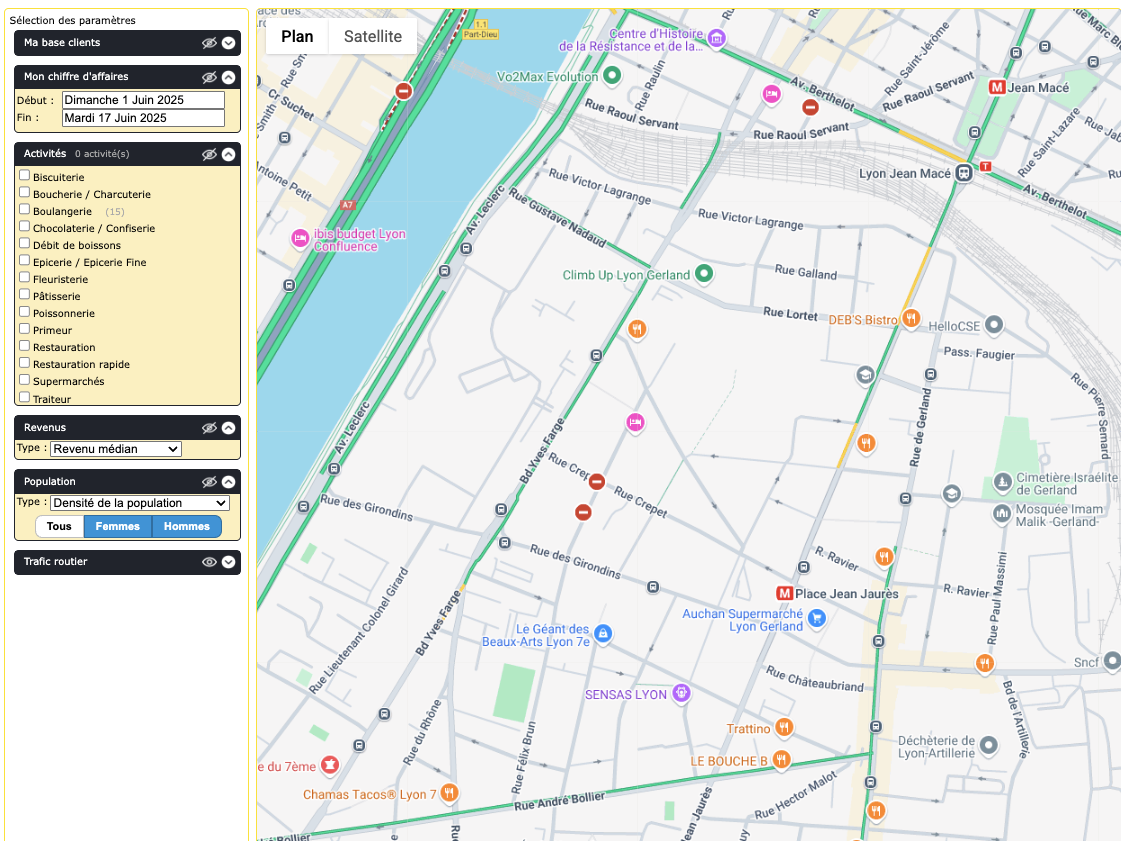Click the Jean Macé metro icon
The image size is (1121, 841).
pyautogui.click(x=997, y=87)
